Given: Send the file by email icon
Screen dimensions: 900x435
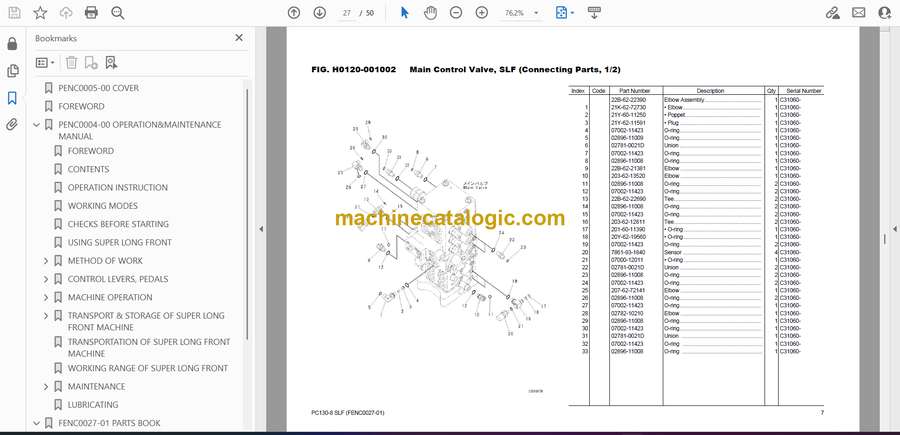Looking at the screenshot, I should click(x=859, y=13).
